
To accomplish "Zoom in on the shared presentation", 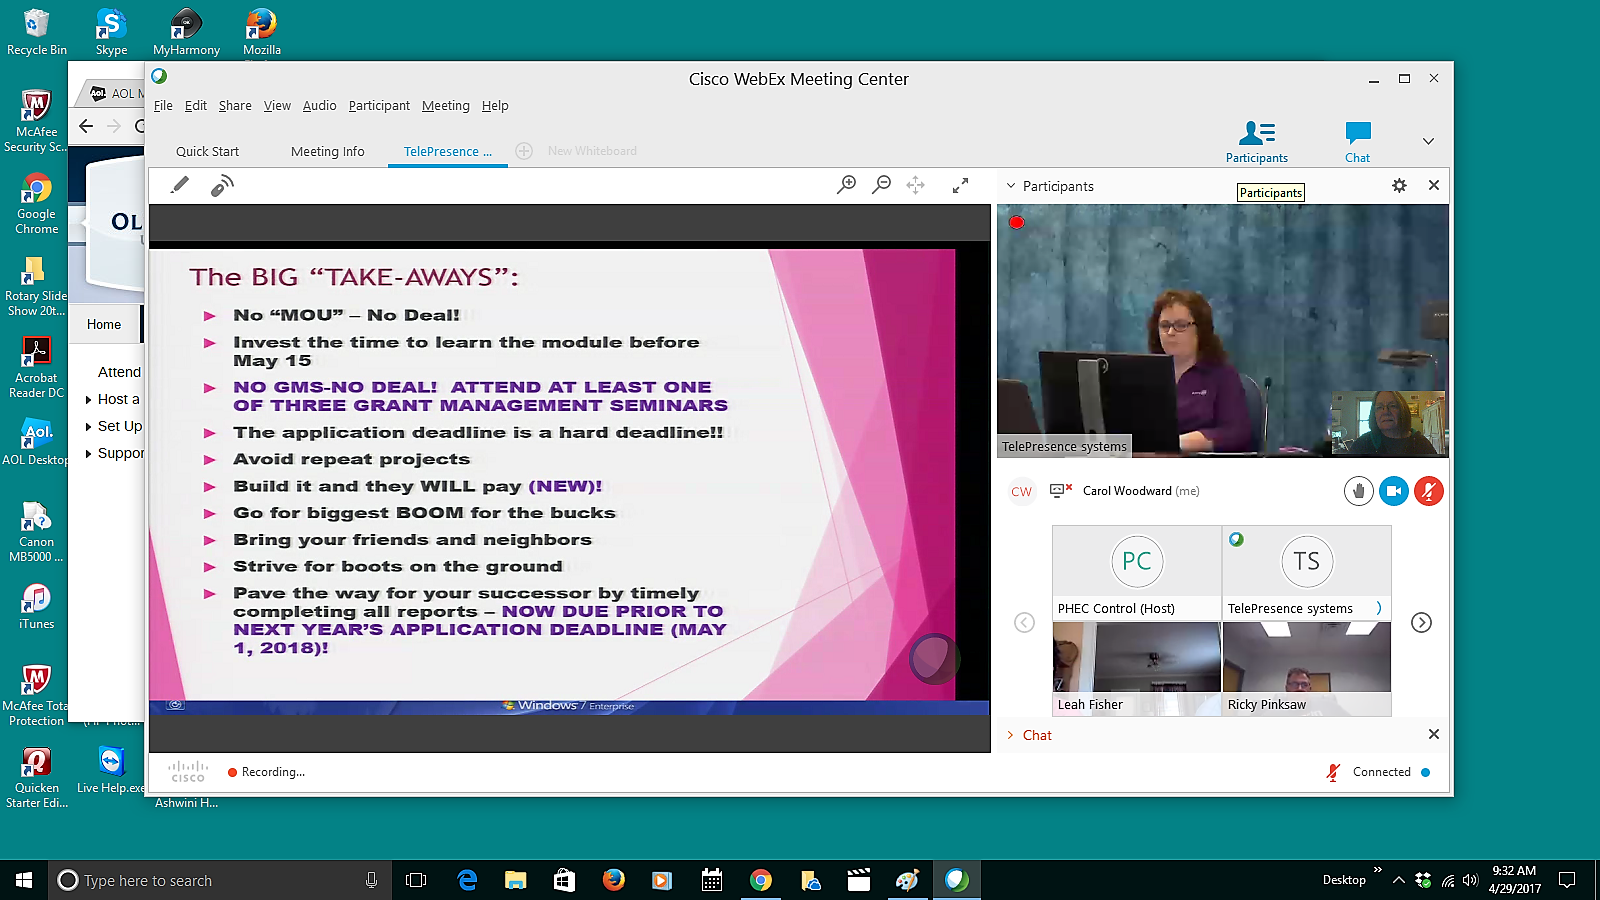I will click(x=847, y=185).
